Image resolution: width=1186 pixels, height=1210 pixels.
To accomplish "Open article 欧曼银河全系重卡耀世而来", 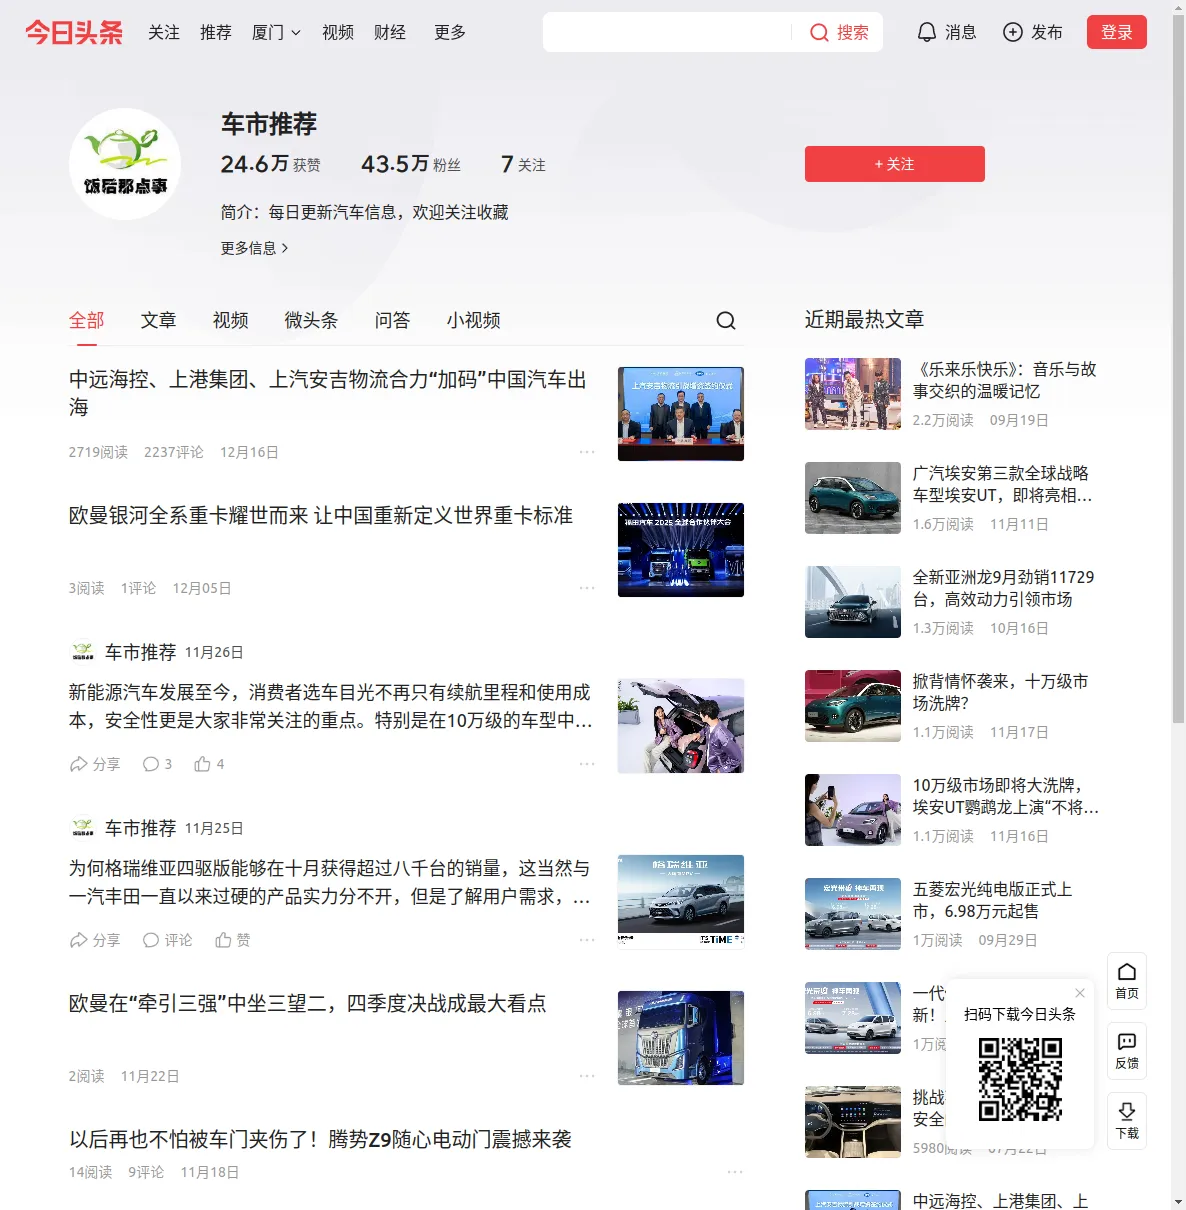I will pyautogui.click(x=321, y=515).
